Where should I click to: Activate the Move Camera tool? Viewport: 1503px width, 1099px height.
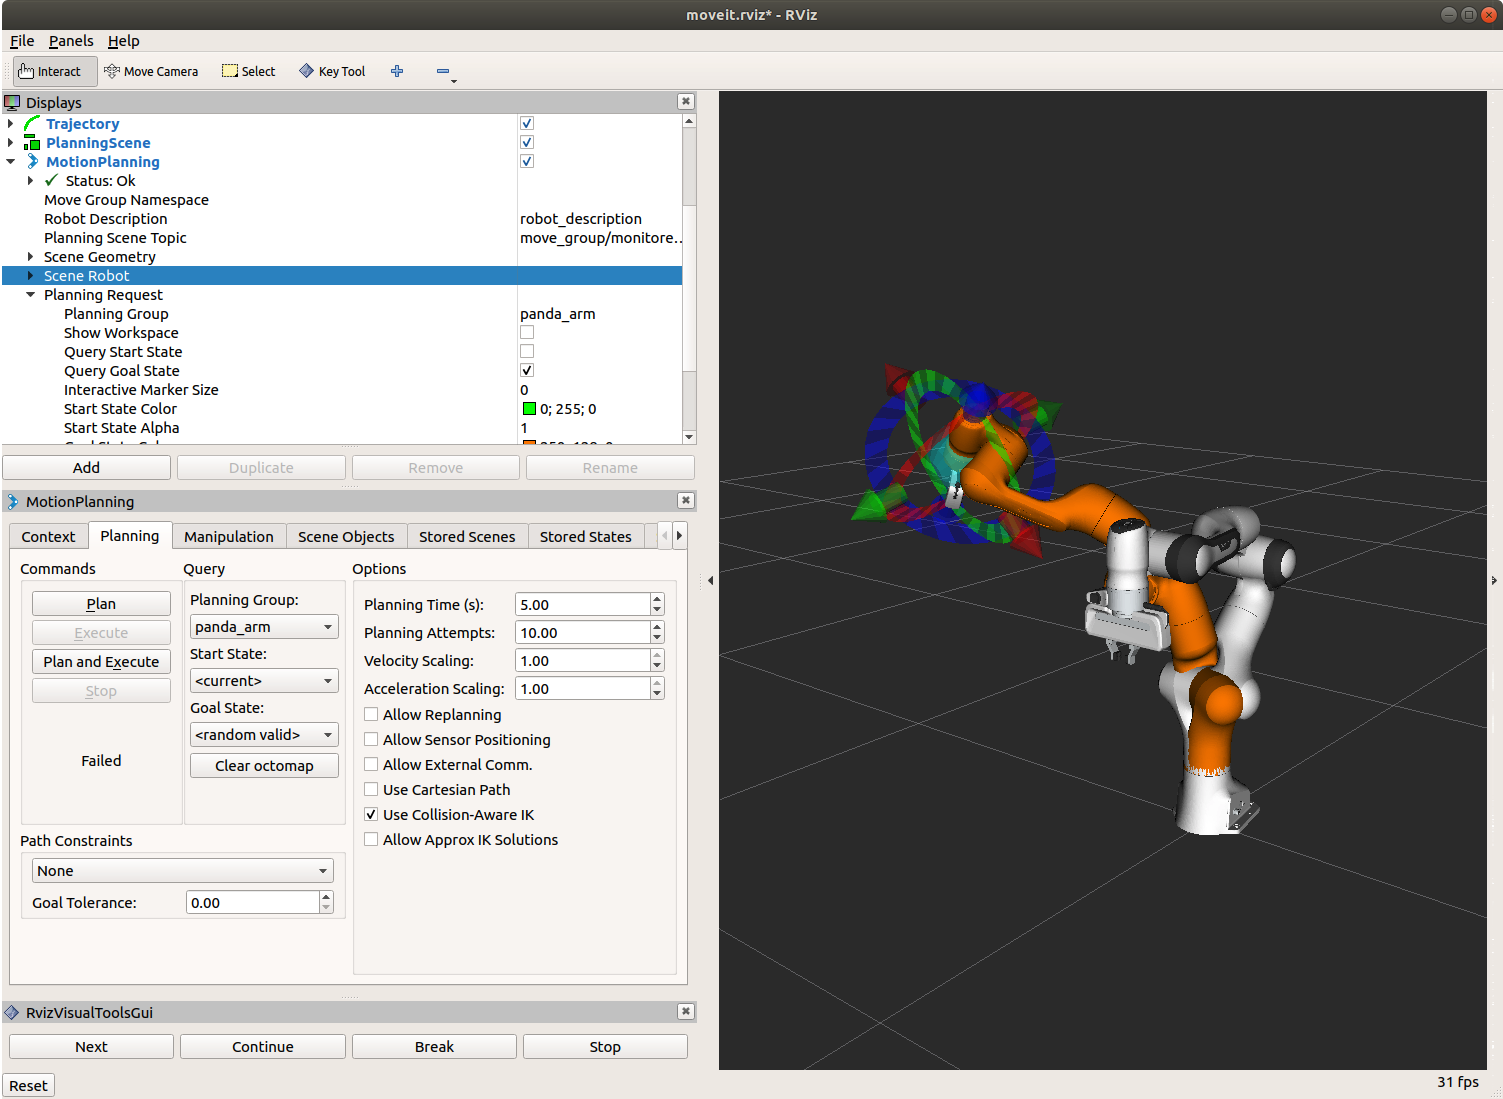tap(151, 71)
